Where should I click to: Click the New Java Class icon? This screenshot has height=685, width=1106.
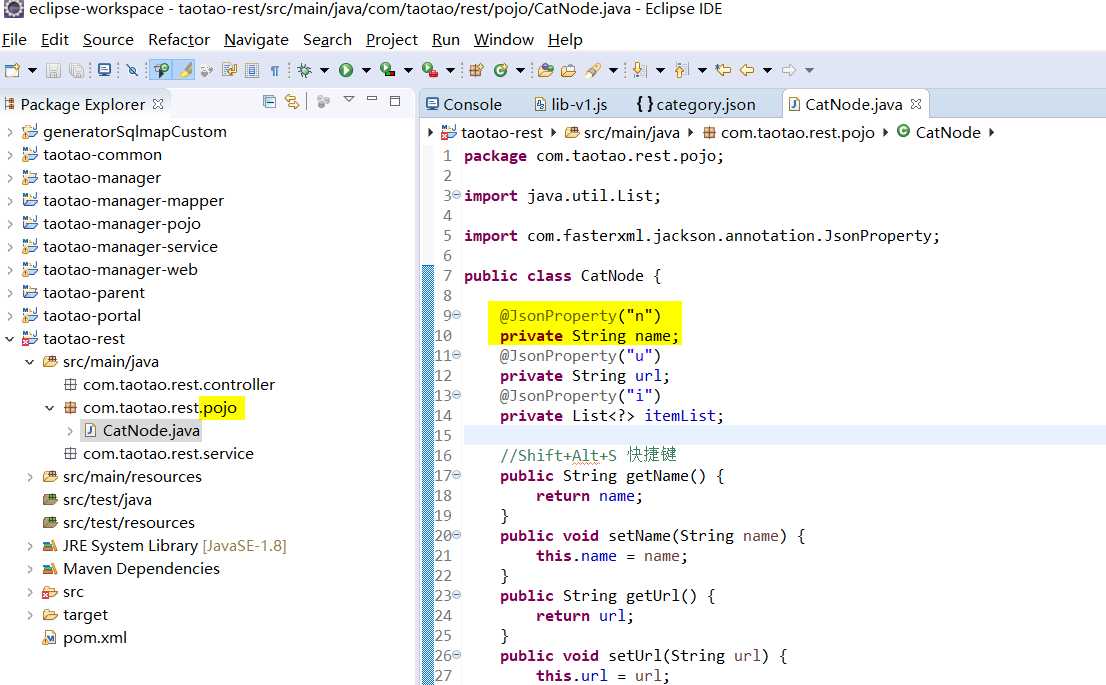[x=501, y=70]
